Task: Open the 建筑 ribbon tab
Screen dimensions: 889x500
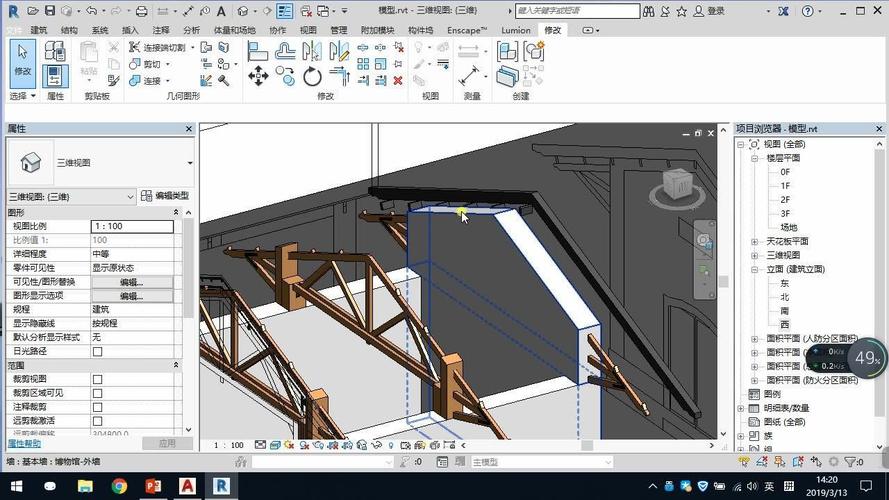Action: [x=39, y=31]
